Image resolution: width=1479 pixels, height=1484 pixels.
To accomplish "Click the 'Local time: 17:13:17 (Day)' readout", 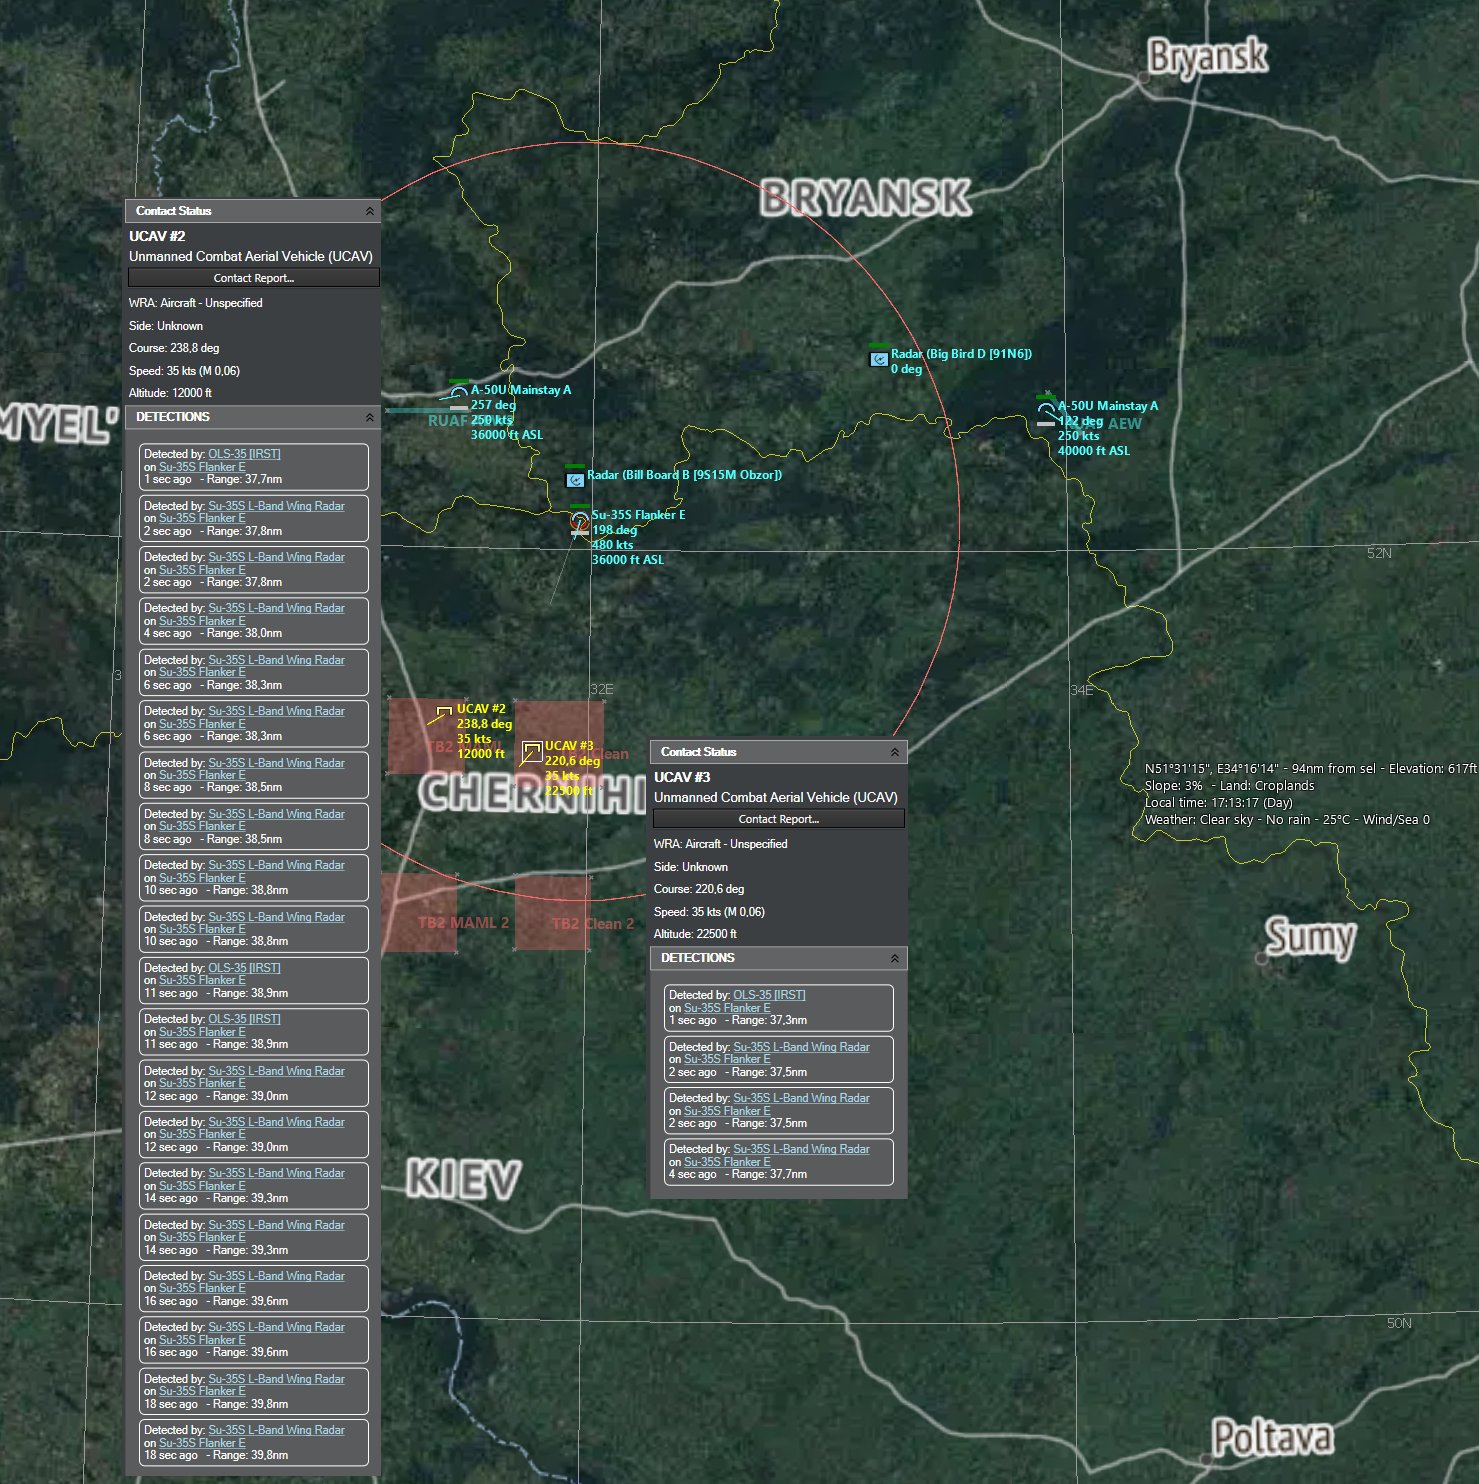I will 1219,802.
